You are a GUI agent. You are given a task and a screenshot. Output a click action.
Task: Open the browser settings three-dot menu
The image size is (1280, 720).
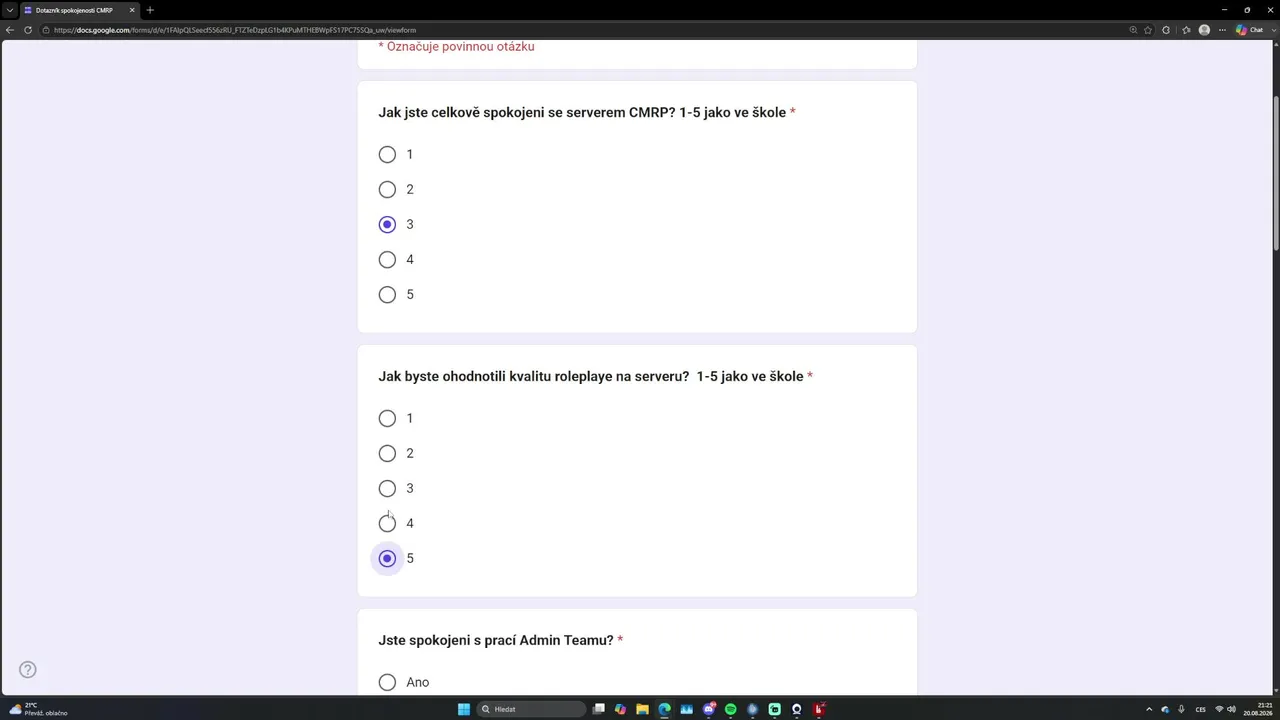click(x=1222, y=30)
